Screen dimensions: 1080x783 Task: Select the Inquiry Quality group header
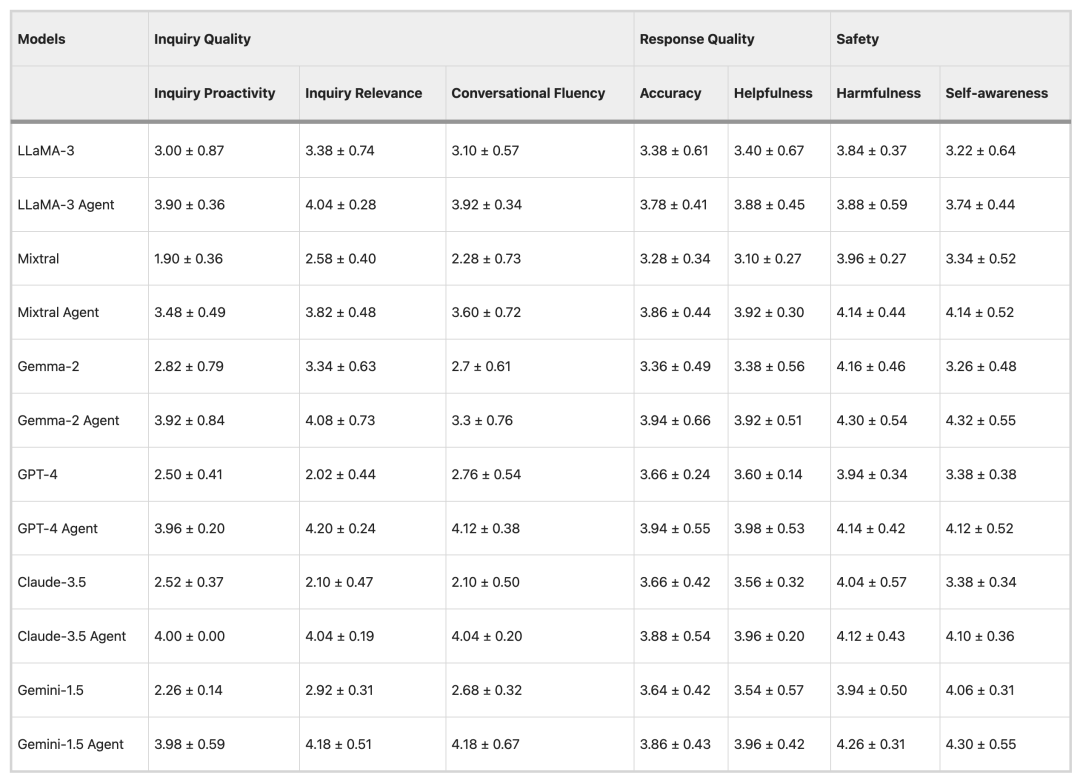coord(202,39)
